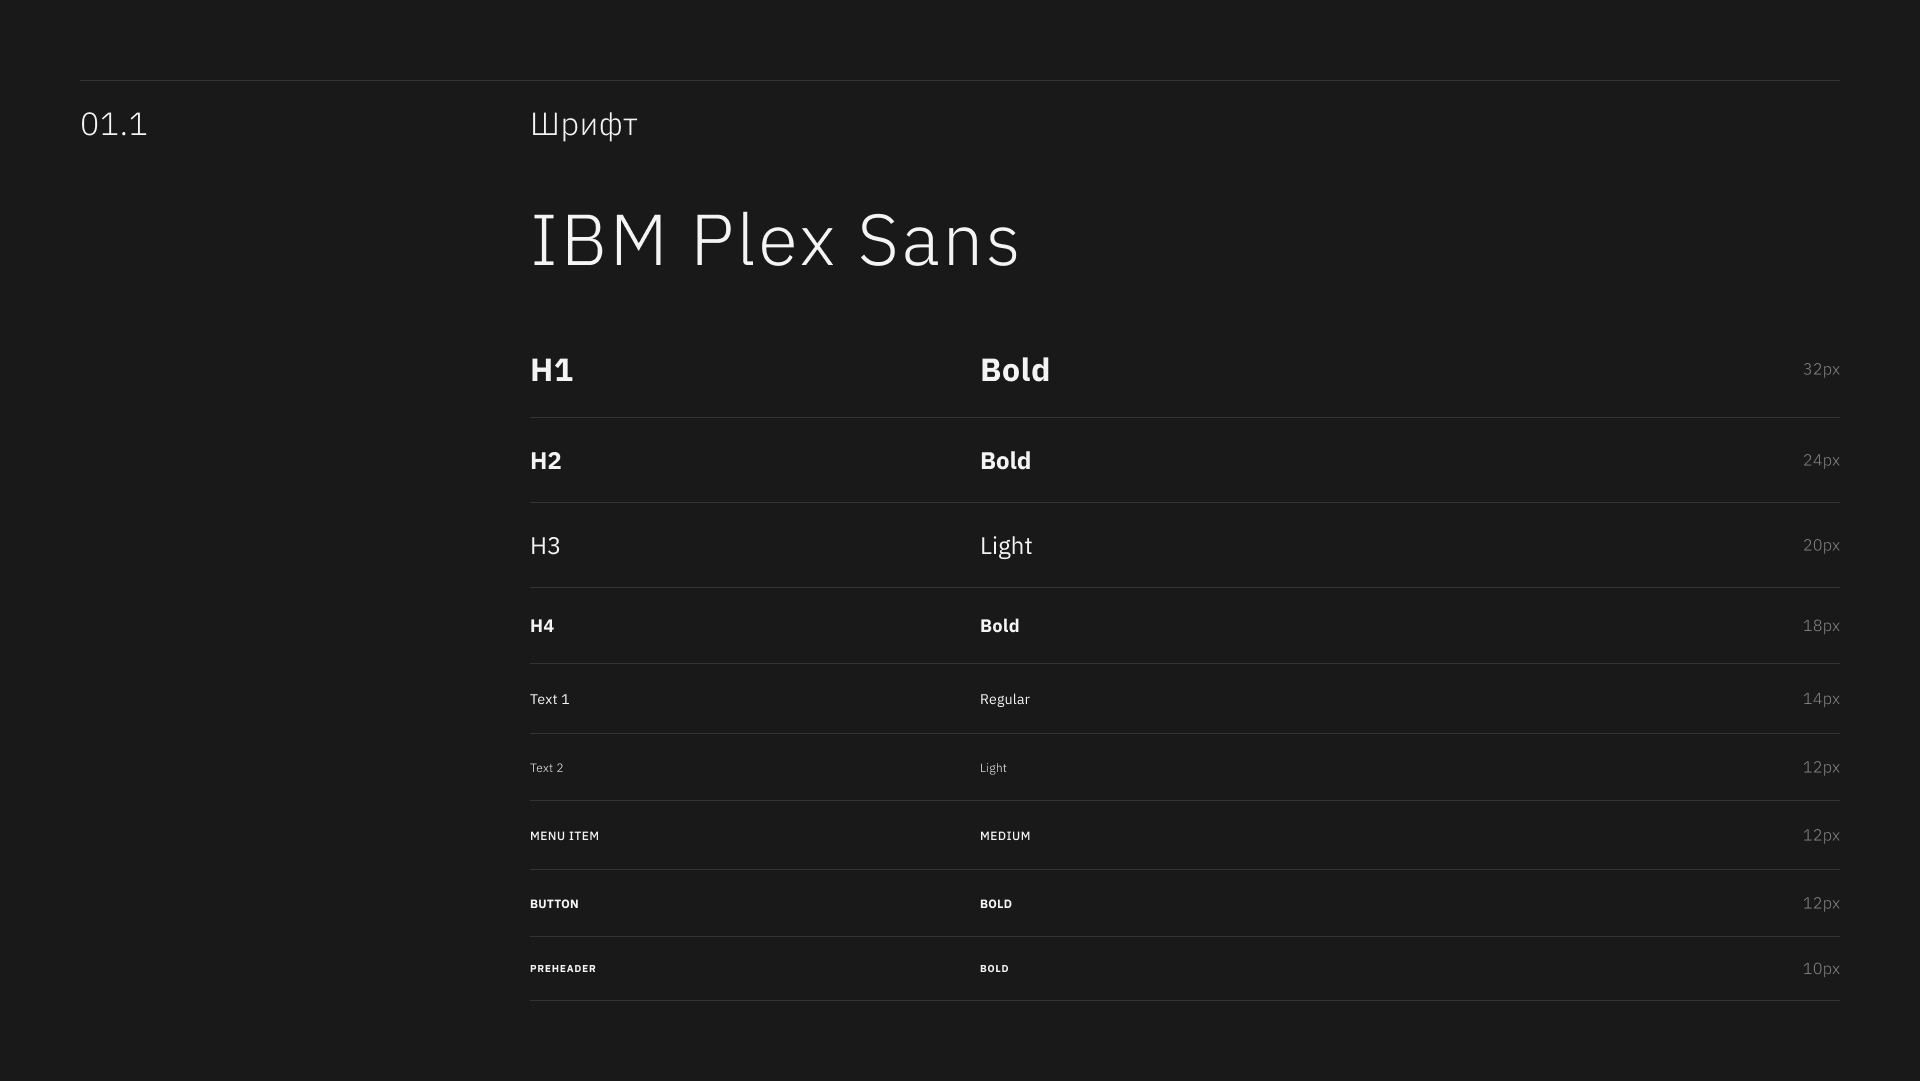Click the 01.1 section number
The width and height of the screenshot is (1920, 1081).
(114, 125)
